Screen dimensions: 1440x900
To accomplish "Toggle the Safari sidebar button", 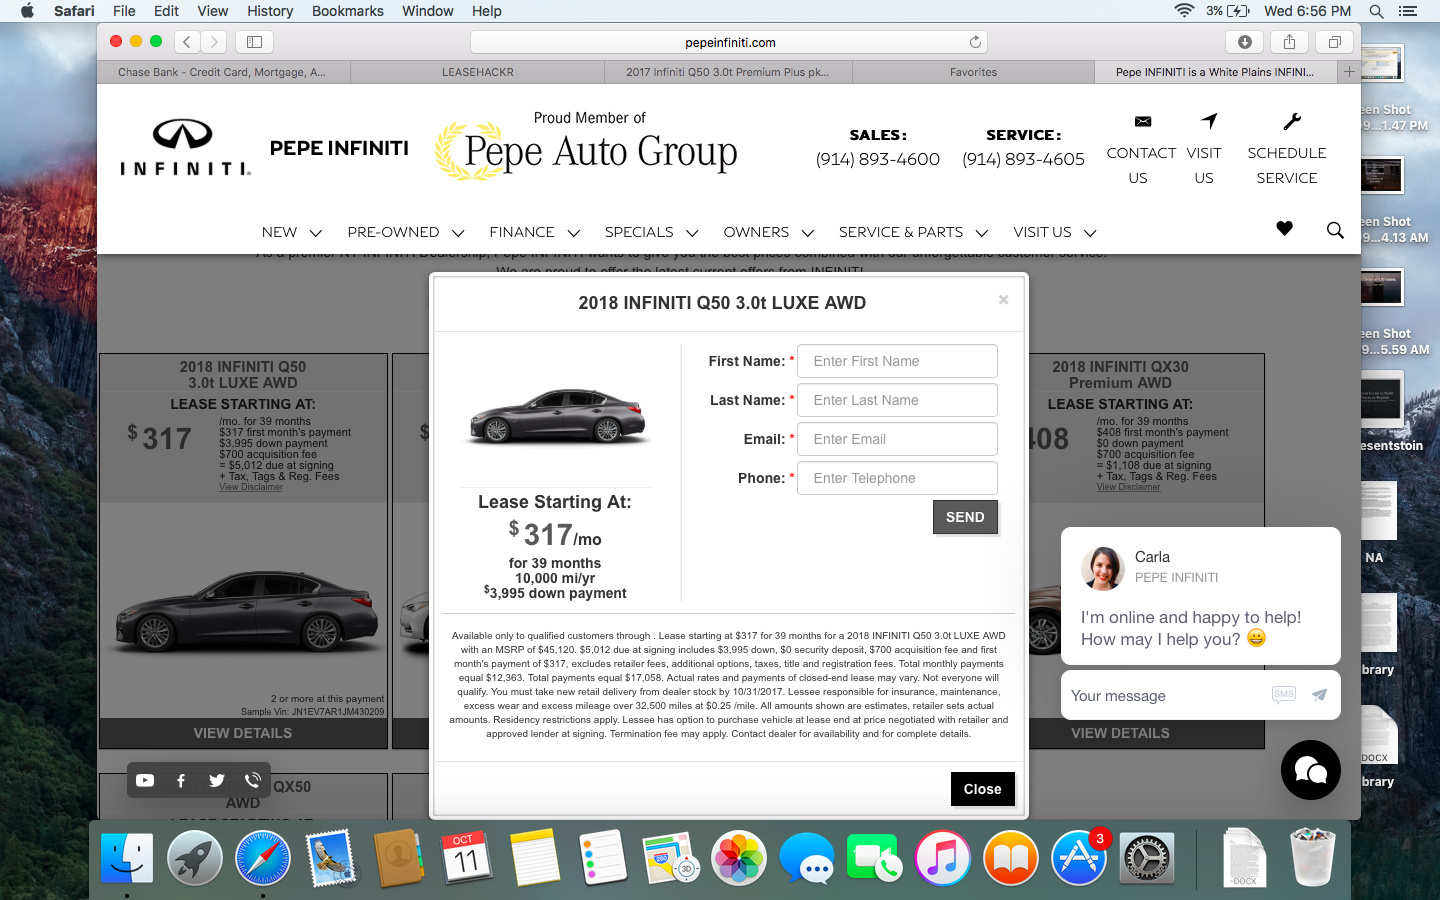I will (254, 42).
